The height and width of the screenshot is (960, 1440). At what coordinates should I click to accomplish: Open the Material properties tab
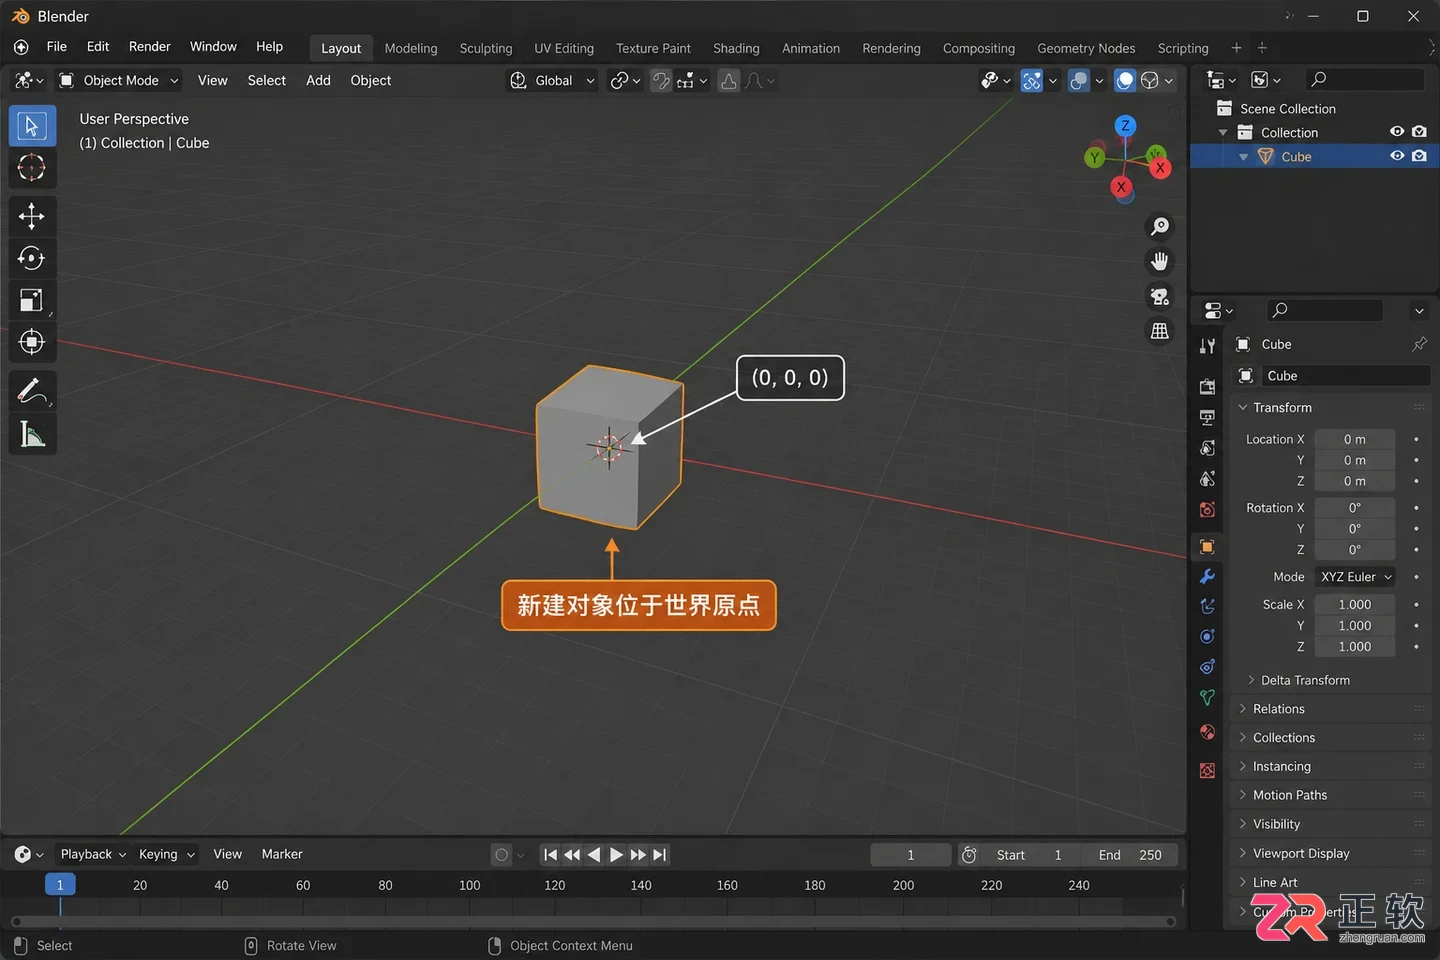tap(1208, 732)
